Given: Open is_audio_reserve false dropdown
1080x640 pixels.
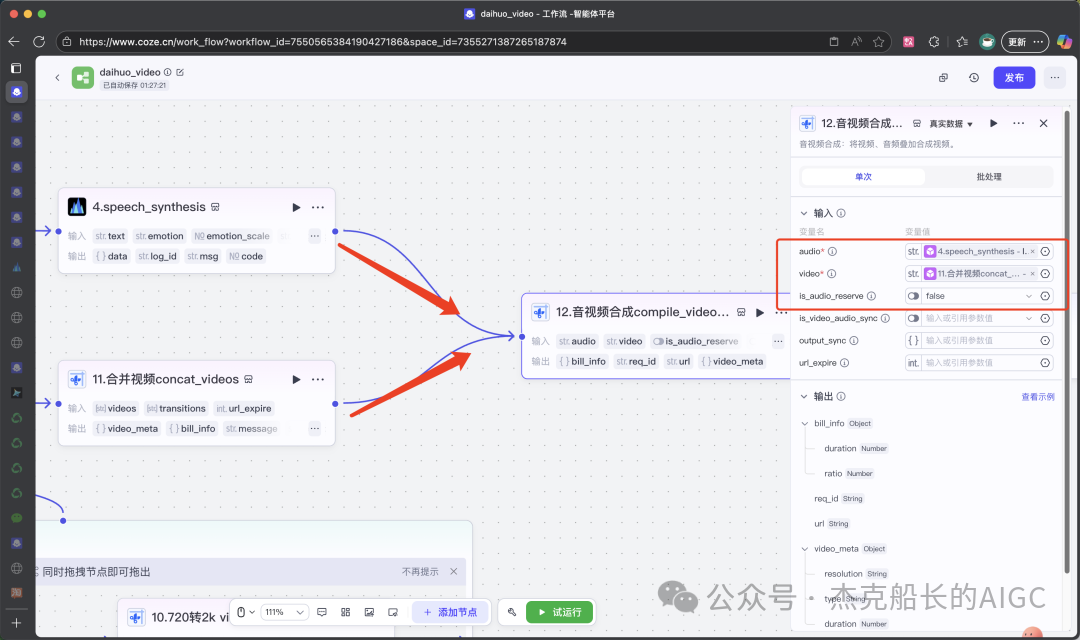Looking at the screenshot, I should (979, 296).
